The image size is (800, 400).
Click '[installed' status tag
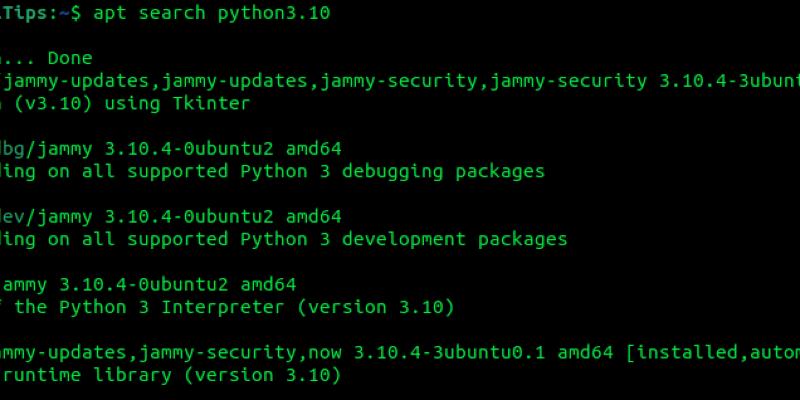(x=681, y=353)
